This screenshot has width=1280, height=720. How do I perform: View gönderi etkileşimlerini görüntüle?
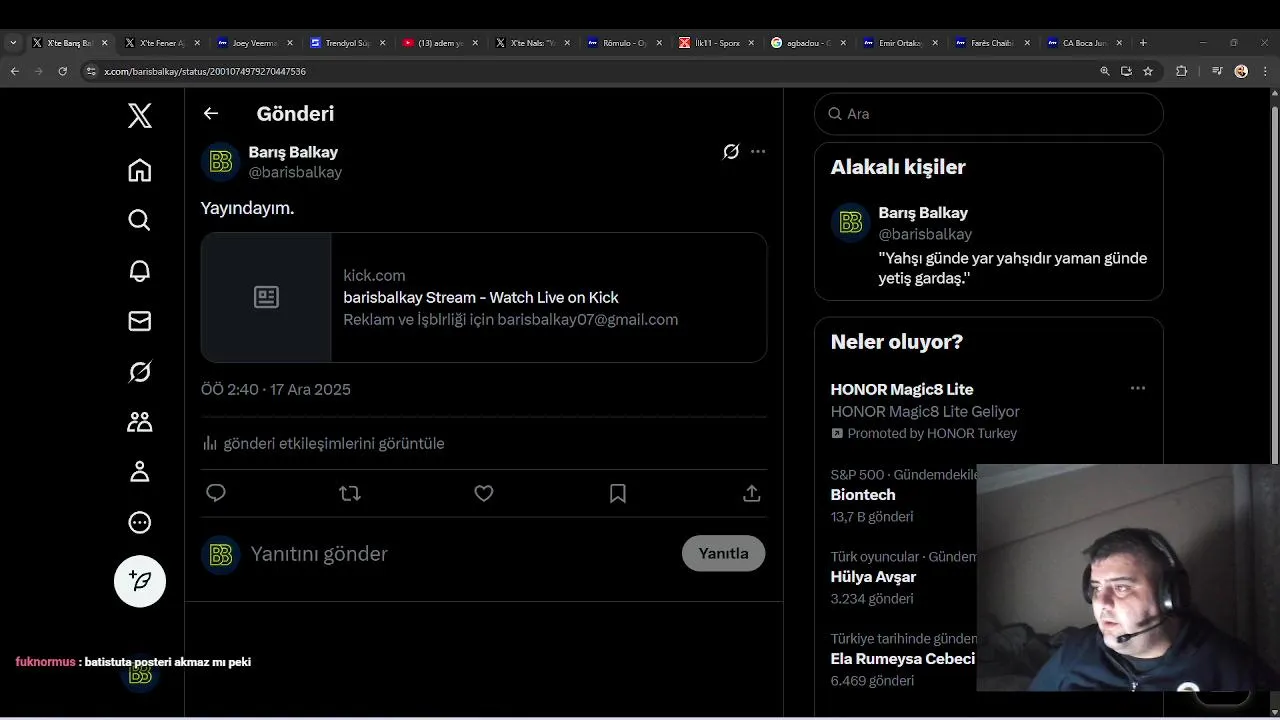(323, 443)
